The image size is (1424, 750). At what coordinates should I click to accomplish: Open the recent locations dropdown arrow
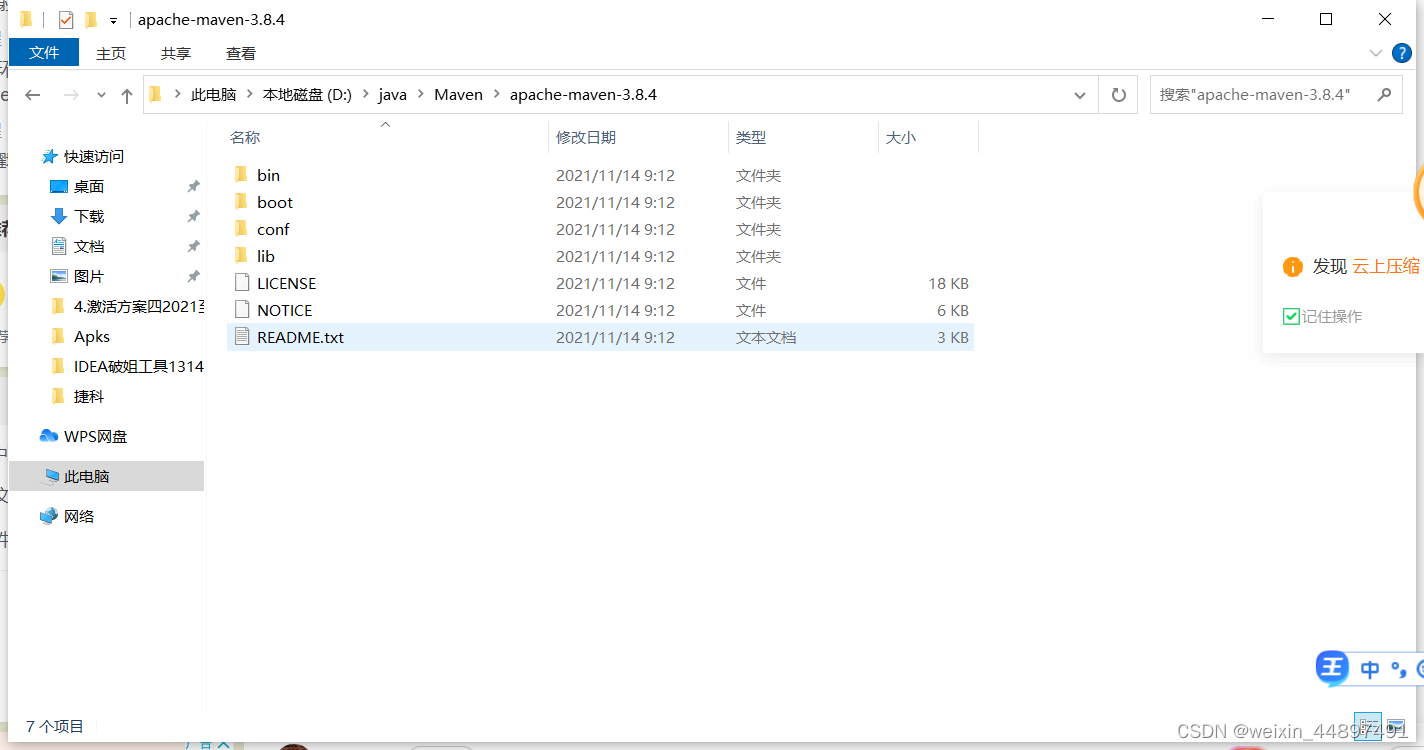[x=101, y=95]
